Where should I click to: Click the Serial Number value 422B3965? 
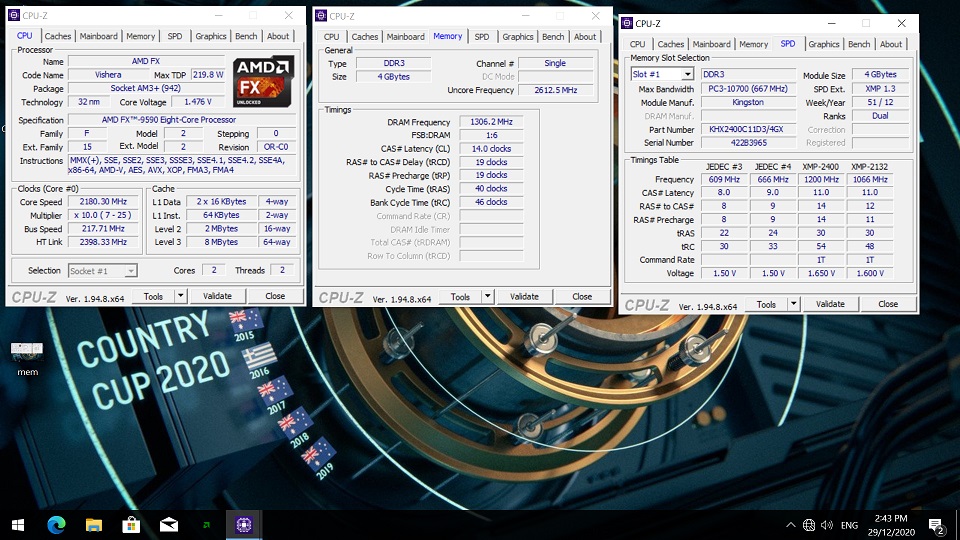[x=748, y=143]
